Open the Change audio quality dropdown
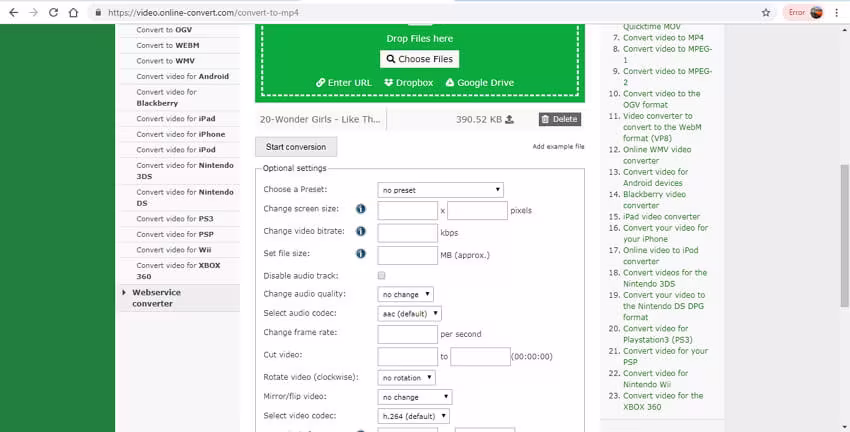Viewport: 850px width, 432px height. 405,294
